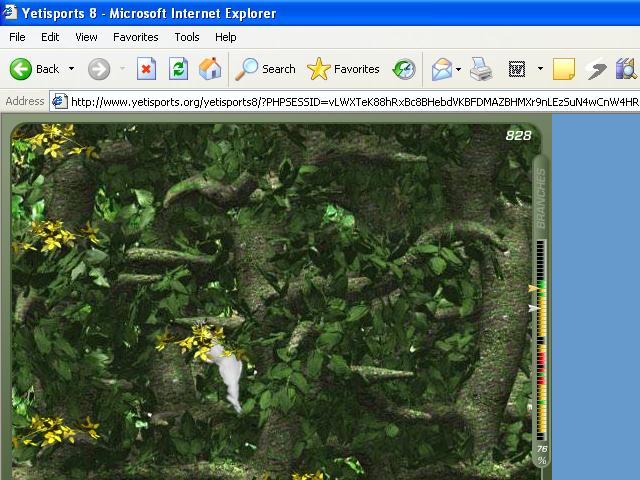The image size is (640, 480).
Task: Print the page with the printer icon
Action: (x=481, y=69)
